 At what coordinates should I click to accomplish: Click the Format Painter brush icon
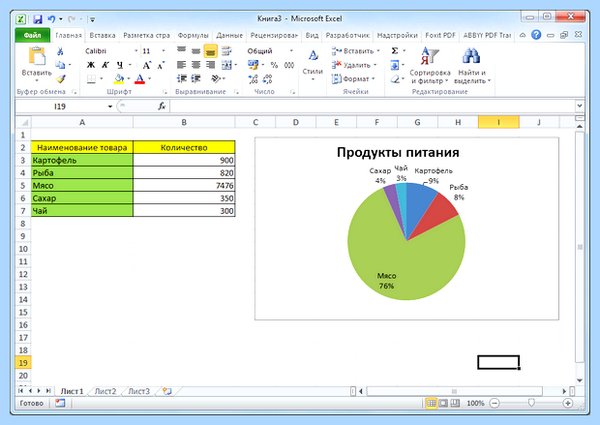point(60,79)
